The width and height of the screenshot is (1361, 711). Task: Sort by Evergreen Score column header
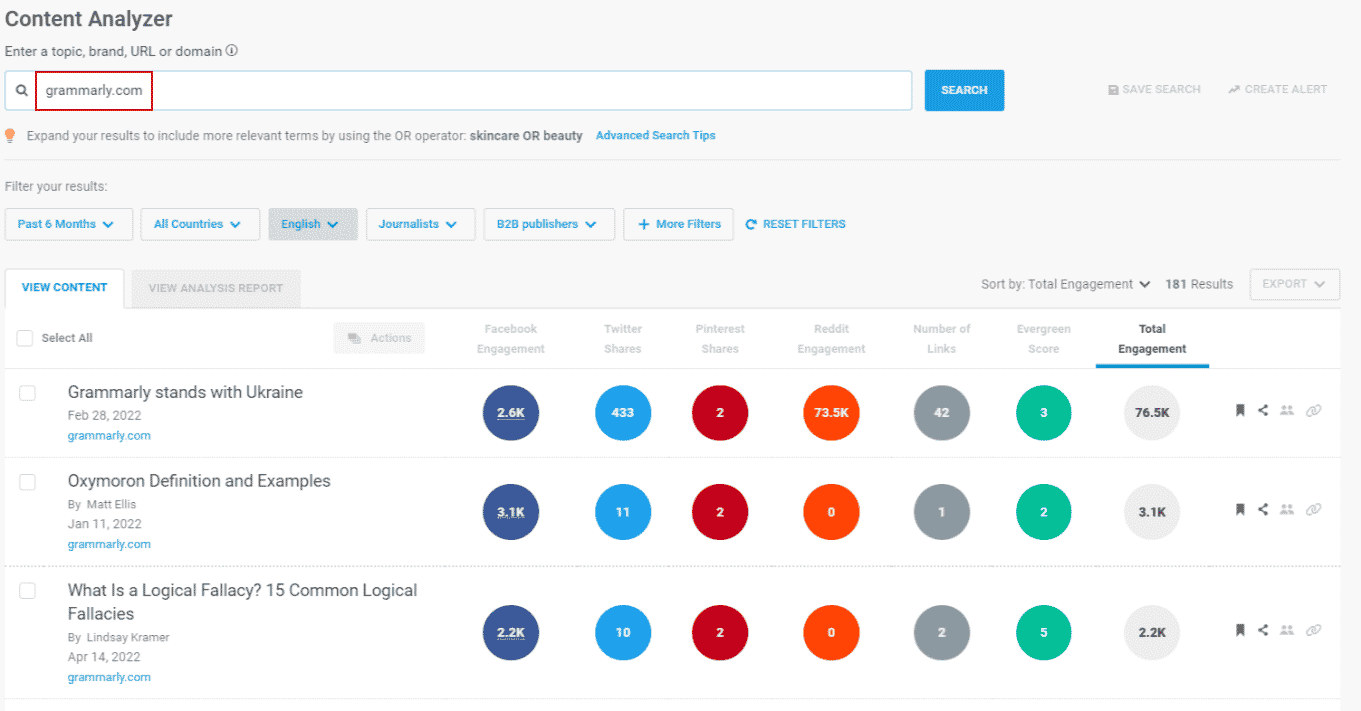[x=1044, y=339]
